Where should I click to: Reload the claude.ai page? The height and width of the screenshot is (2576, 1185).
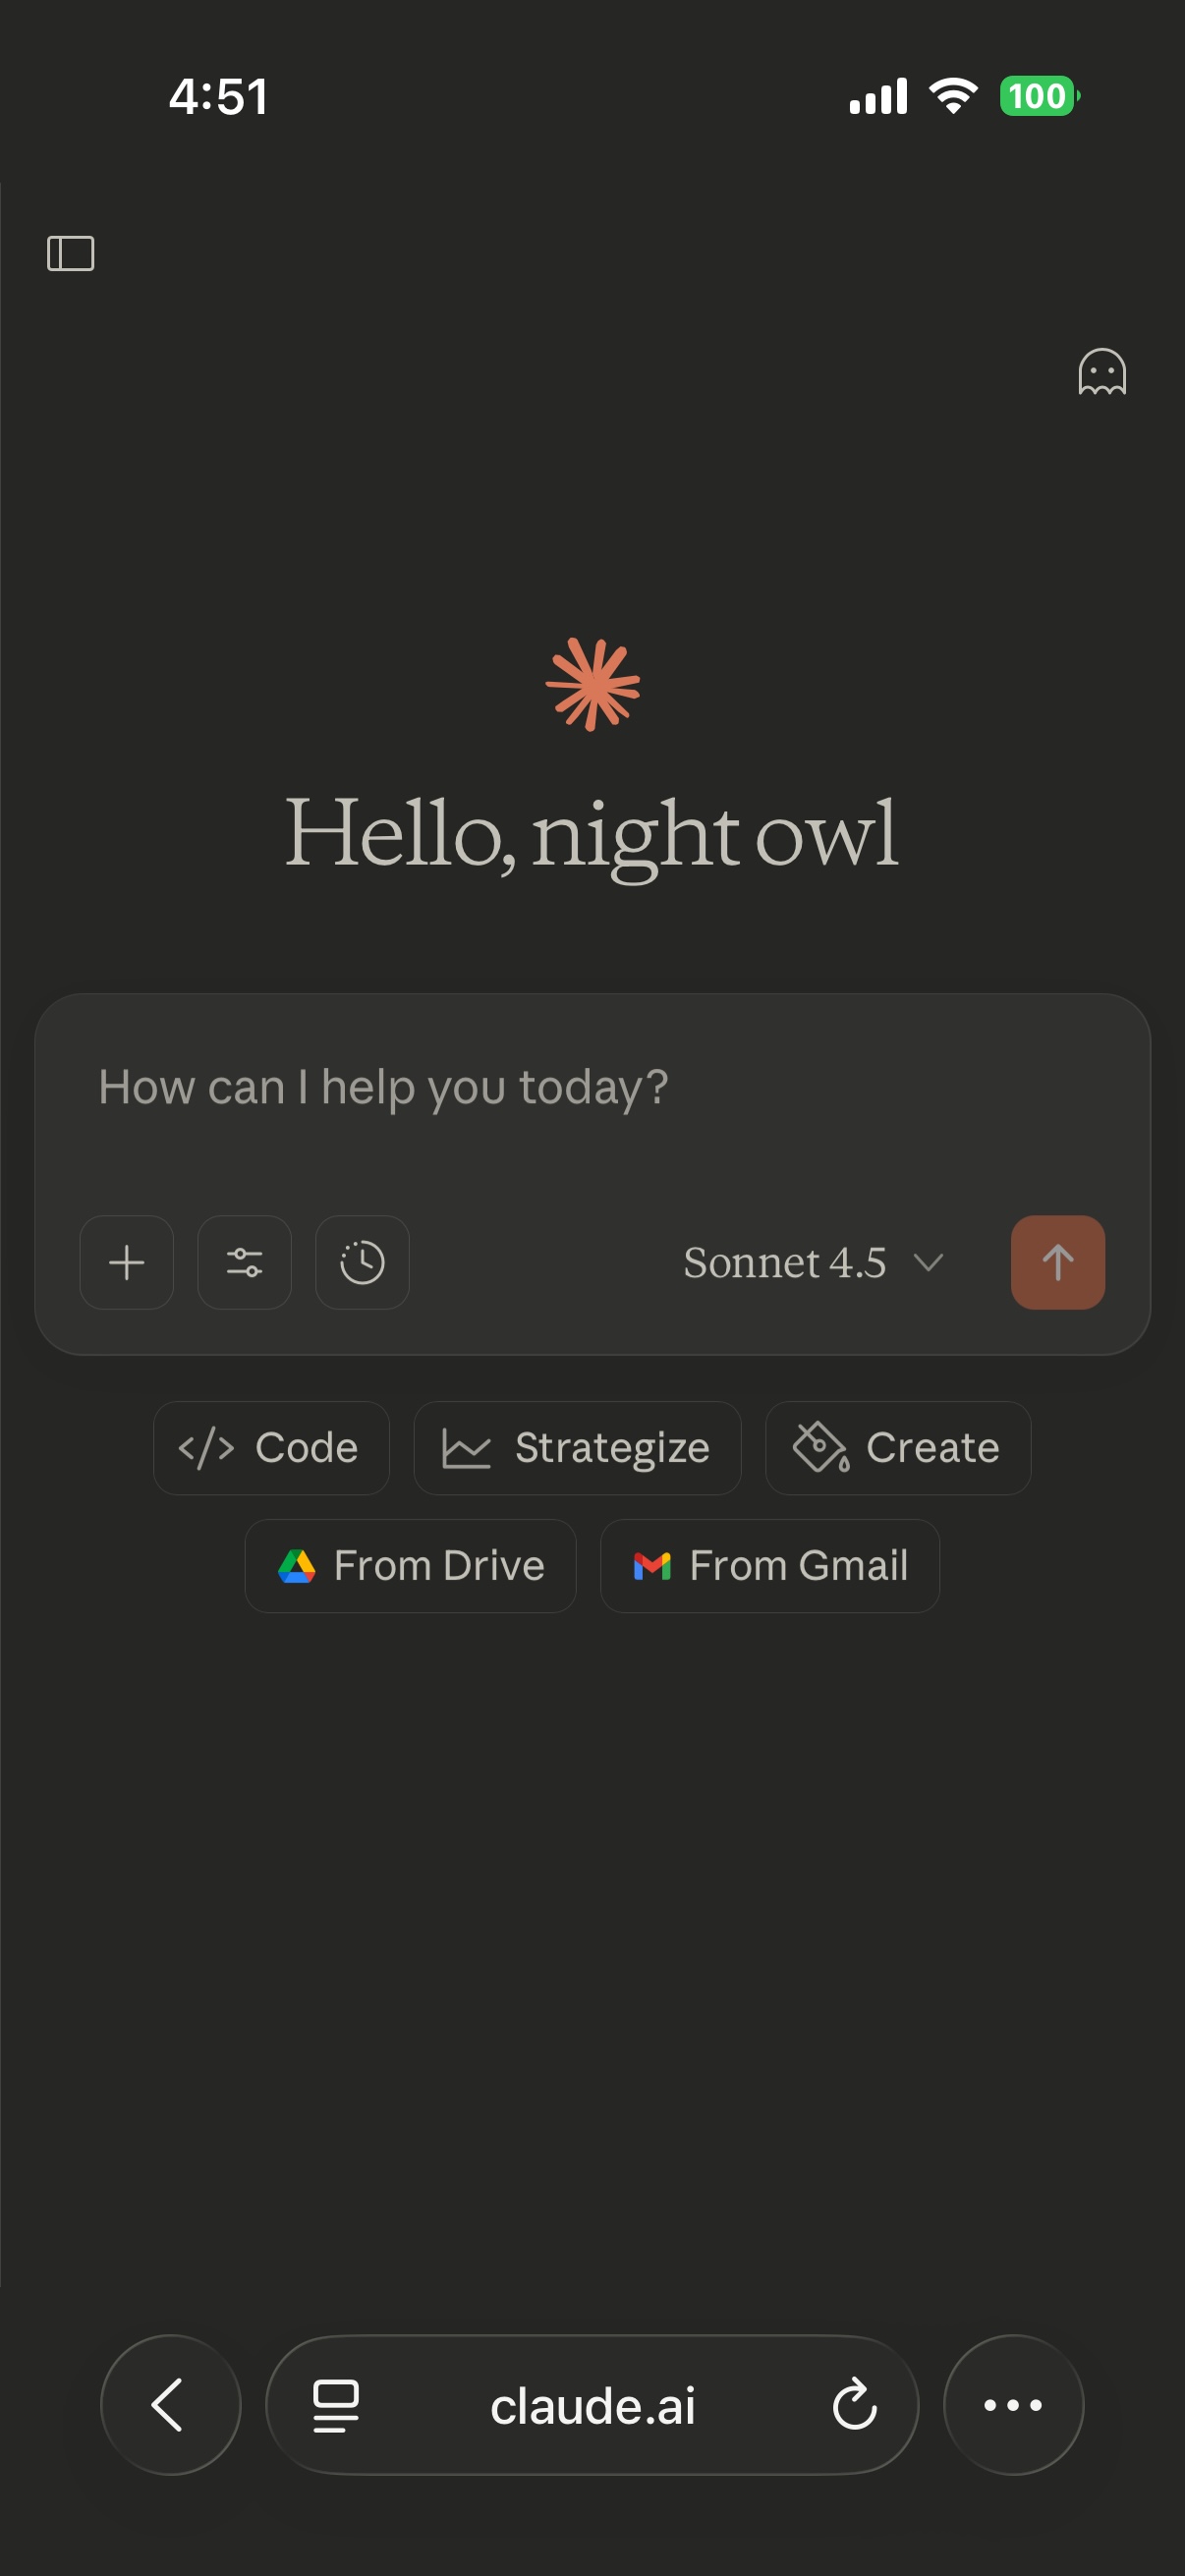(854, 2404)
